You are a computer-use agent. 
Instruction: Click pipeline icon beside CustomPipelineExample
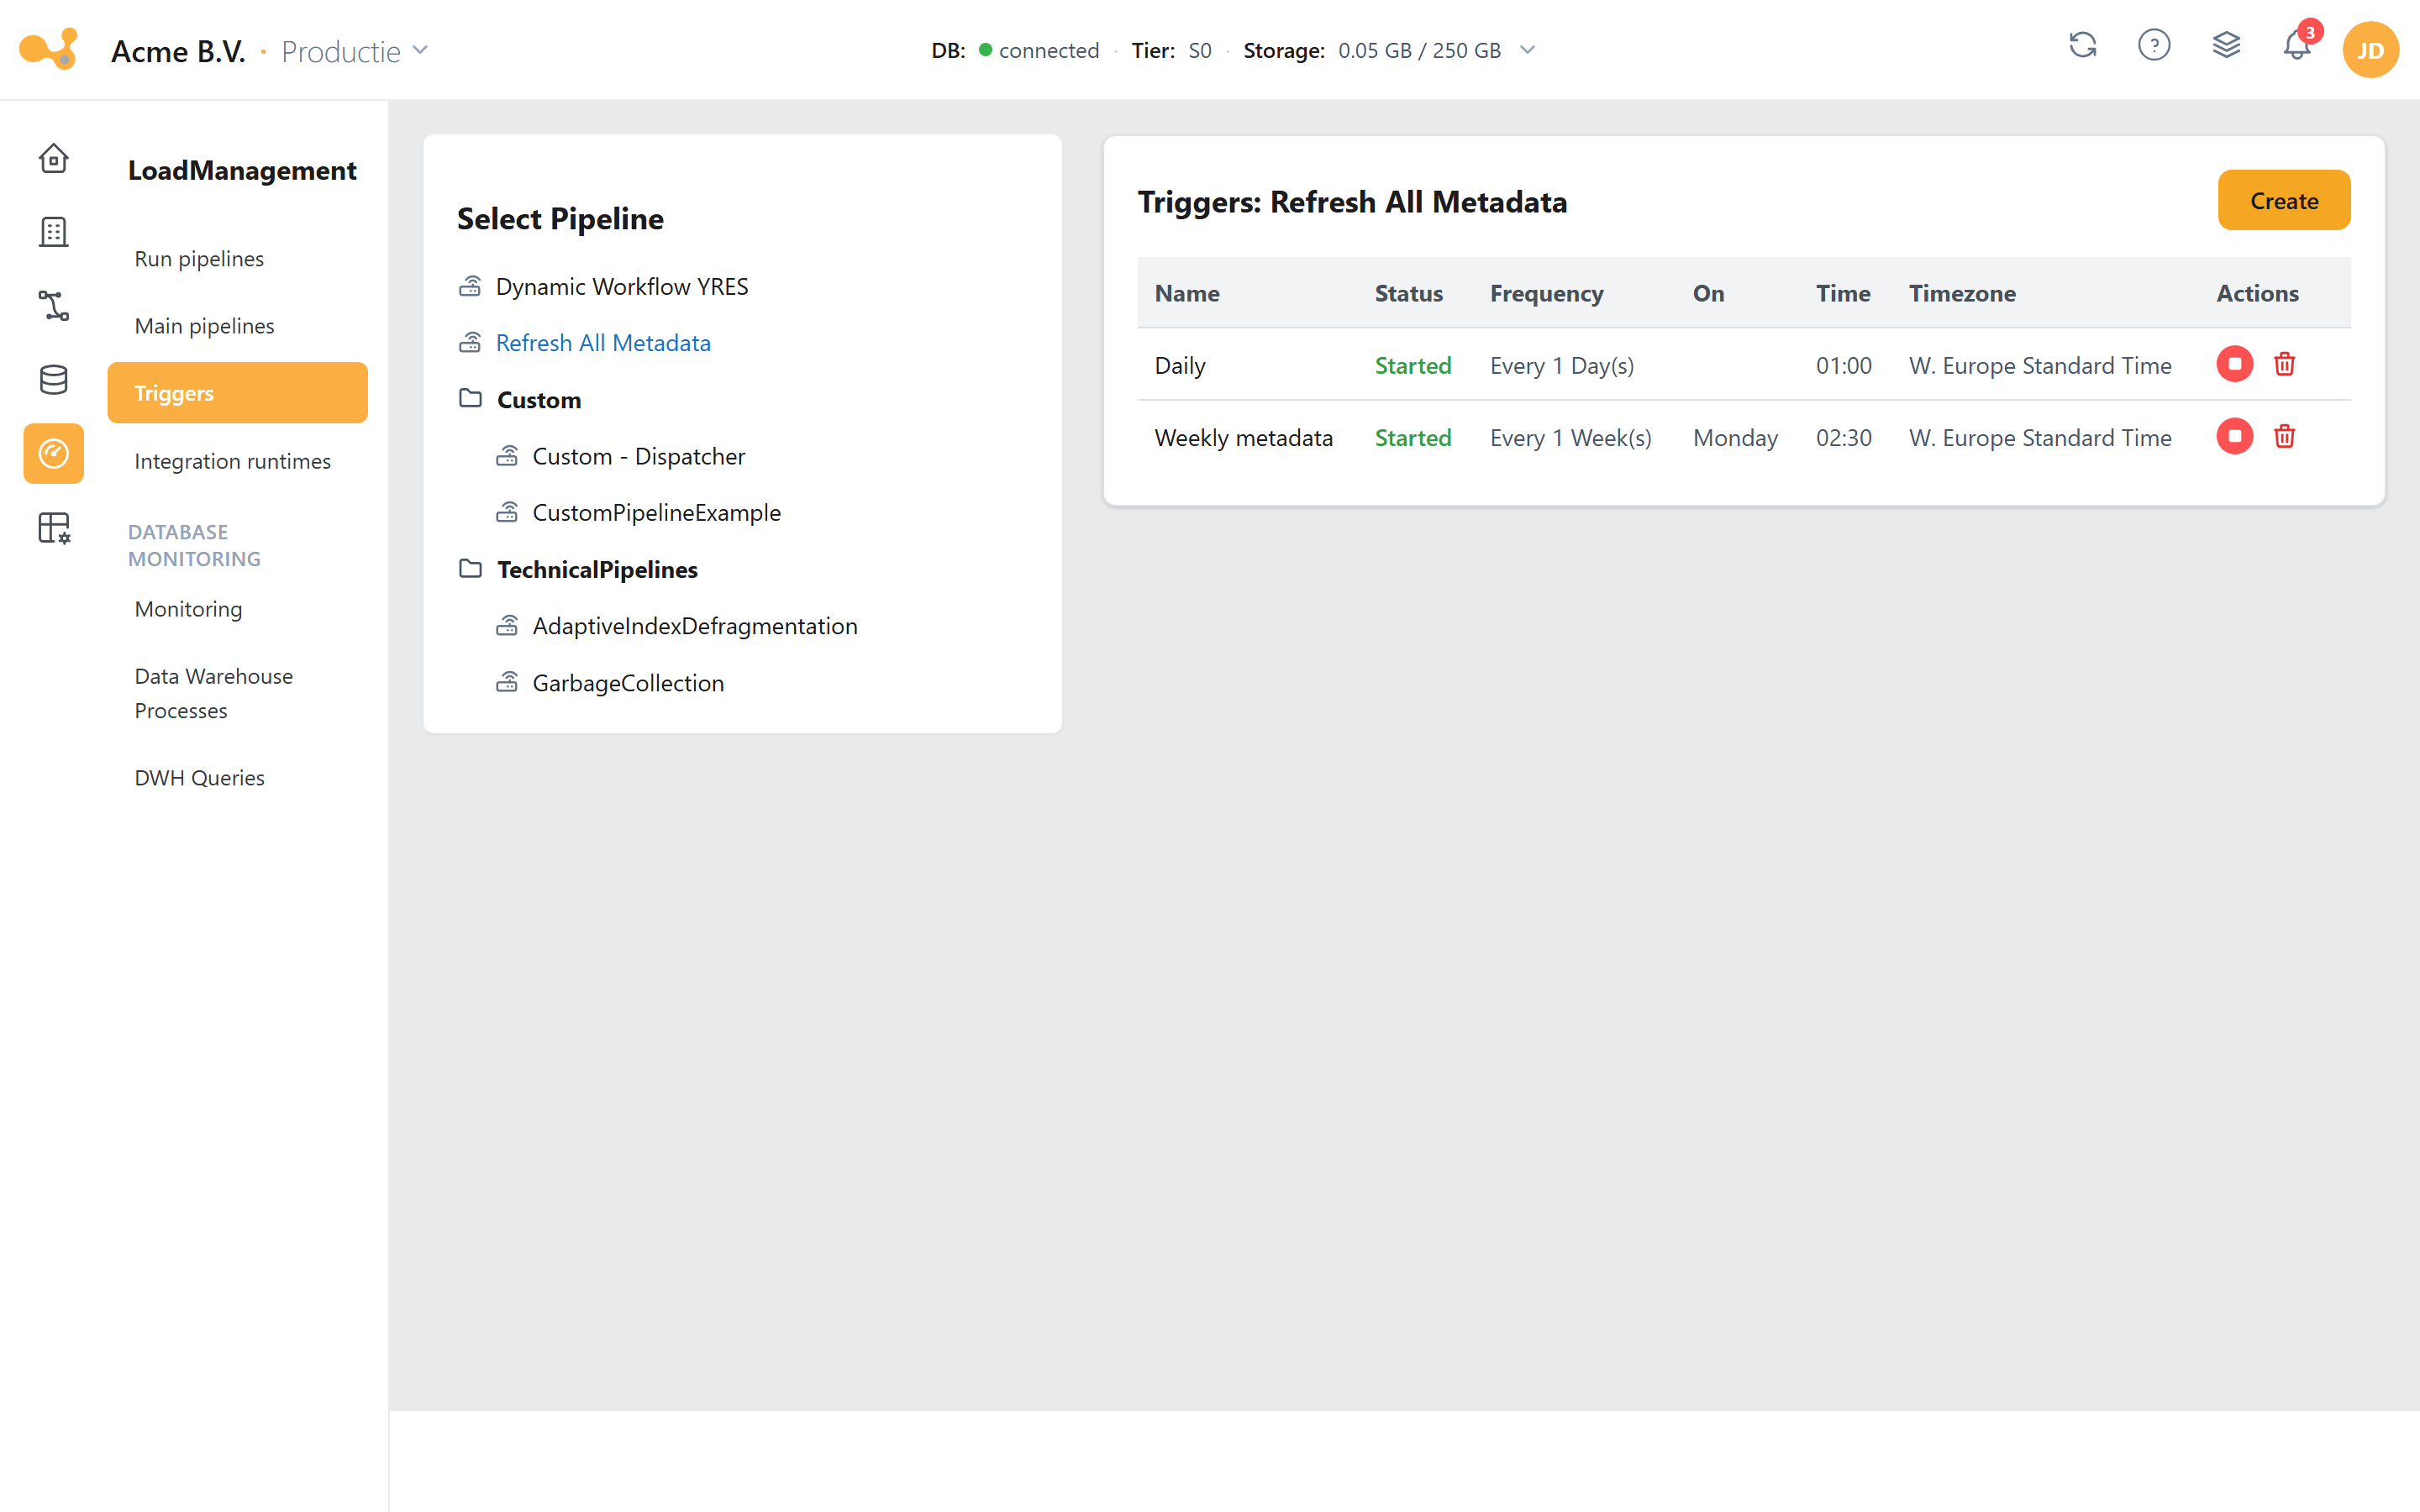[507, 512]
